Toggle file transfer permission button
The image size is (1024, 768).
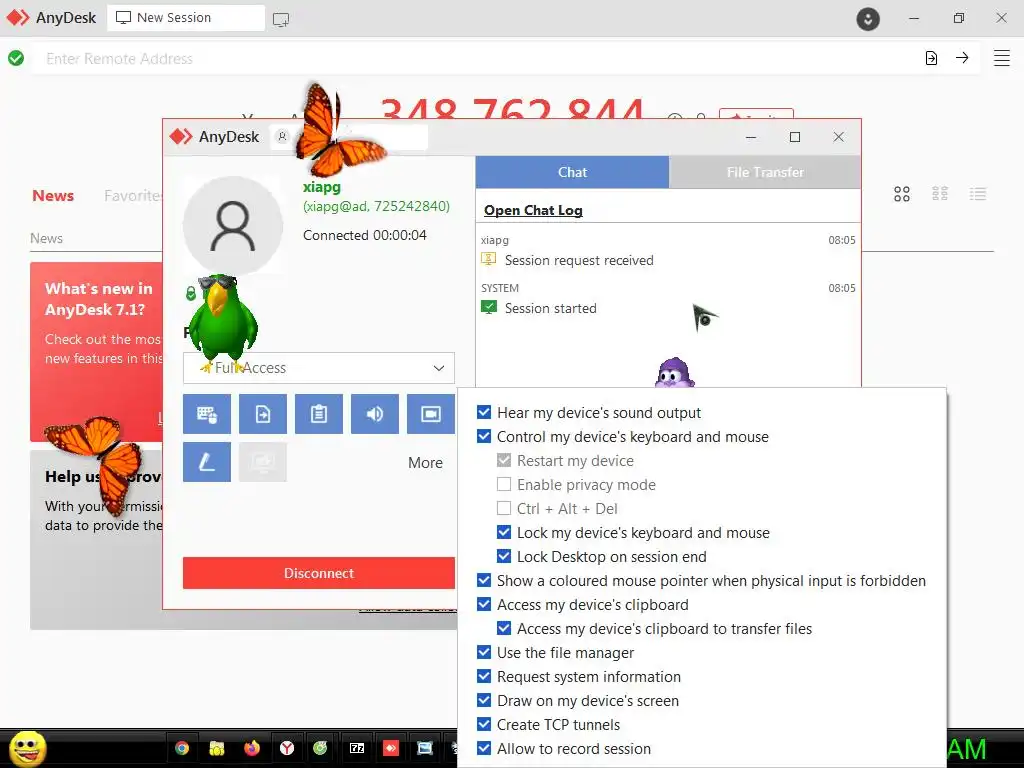tap(263, 414)
